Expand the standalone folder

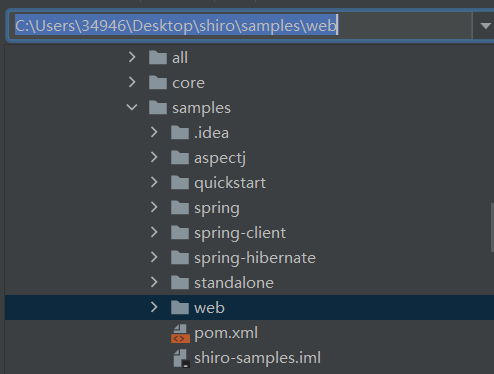coord(154,282)
